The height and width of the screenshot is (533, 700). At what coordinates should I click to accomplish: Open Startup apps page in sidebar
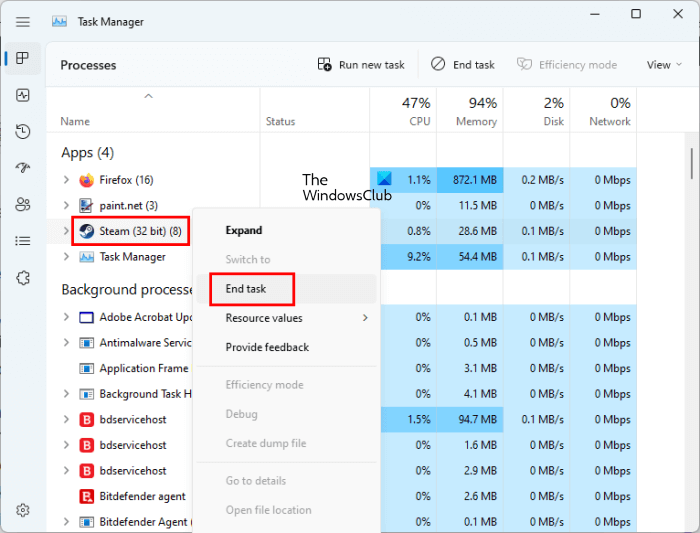(23, 168)
